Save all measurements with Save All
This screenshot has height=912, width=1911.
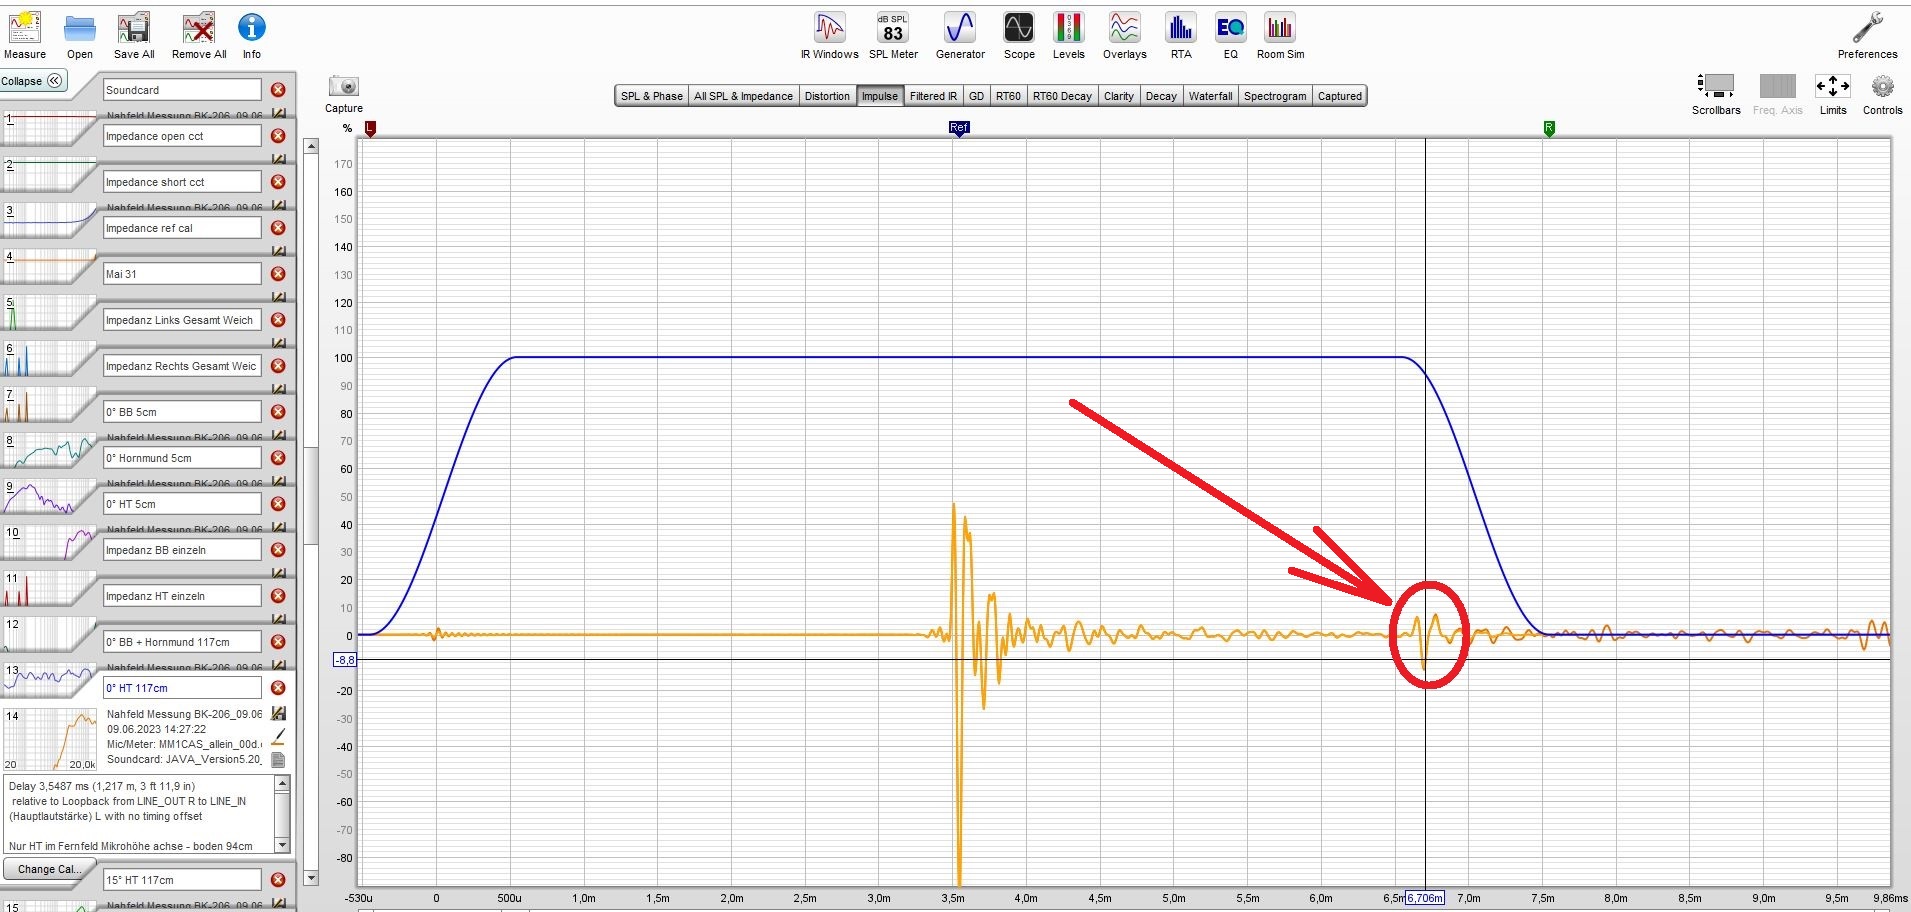pyautogui.click(x=134, y=36)
